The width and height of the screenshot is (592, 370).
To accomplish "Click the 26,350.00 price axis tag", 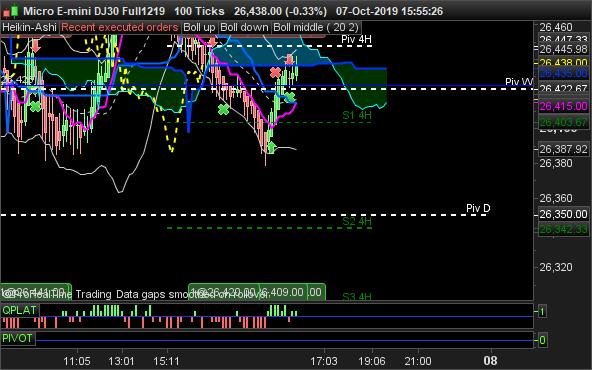I will [563, 214].
